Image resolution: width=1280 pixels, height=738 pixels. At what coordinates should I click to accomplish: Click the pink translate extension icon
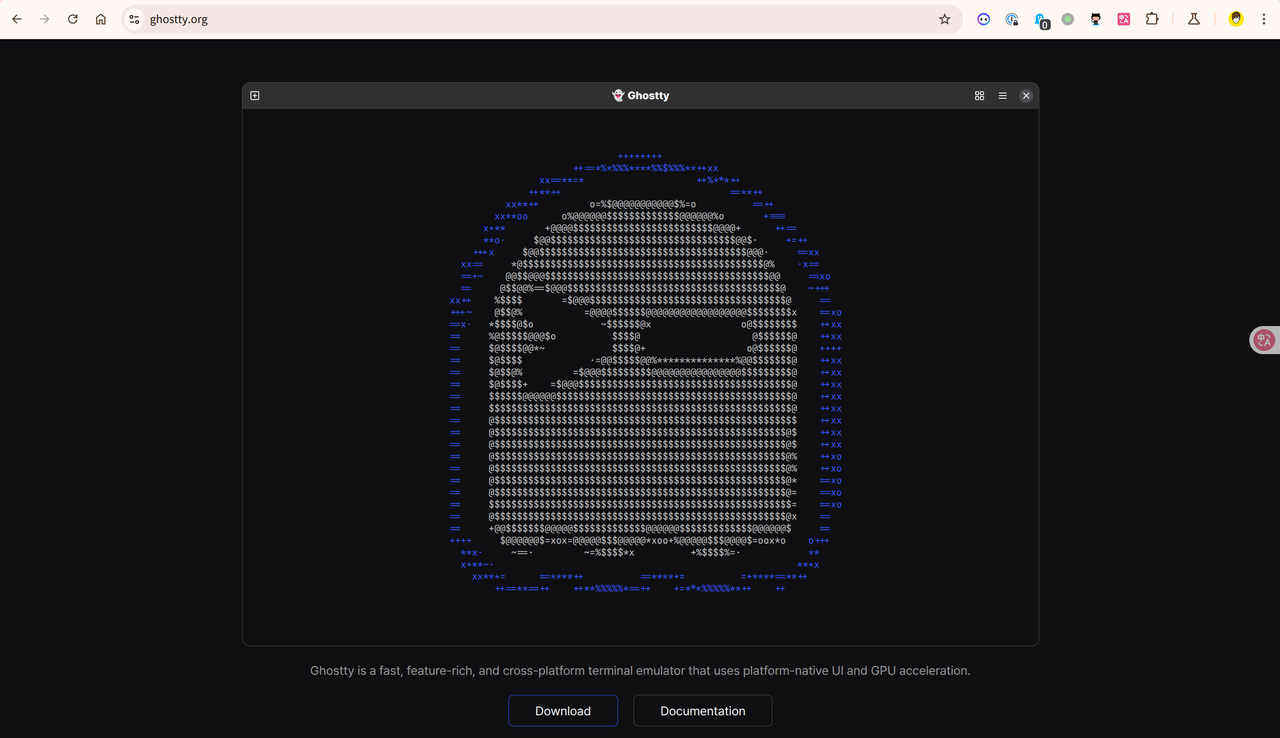(1124, 19)
